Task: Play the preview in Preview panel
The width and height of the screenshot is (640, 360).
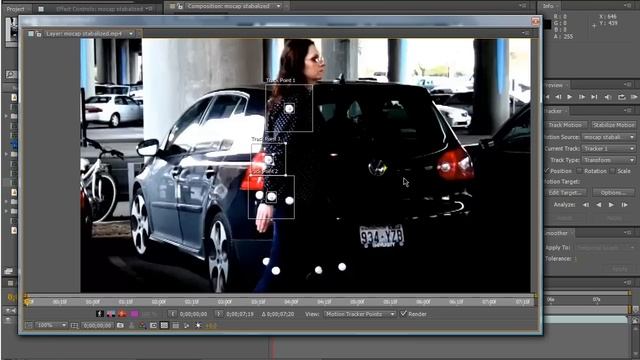Action: pos(570,97)
